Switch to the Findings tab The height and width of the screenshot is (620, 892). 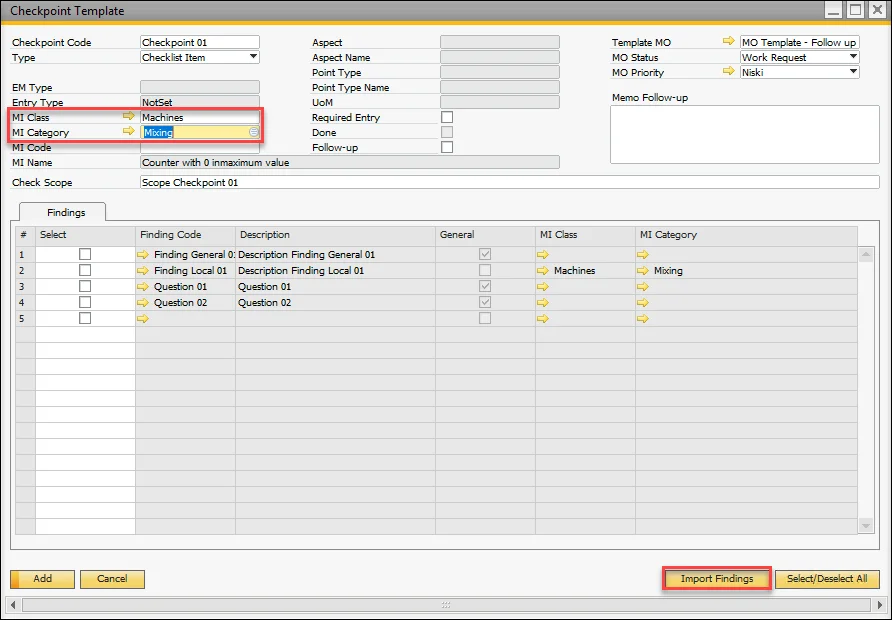click(66, 212)
